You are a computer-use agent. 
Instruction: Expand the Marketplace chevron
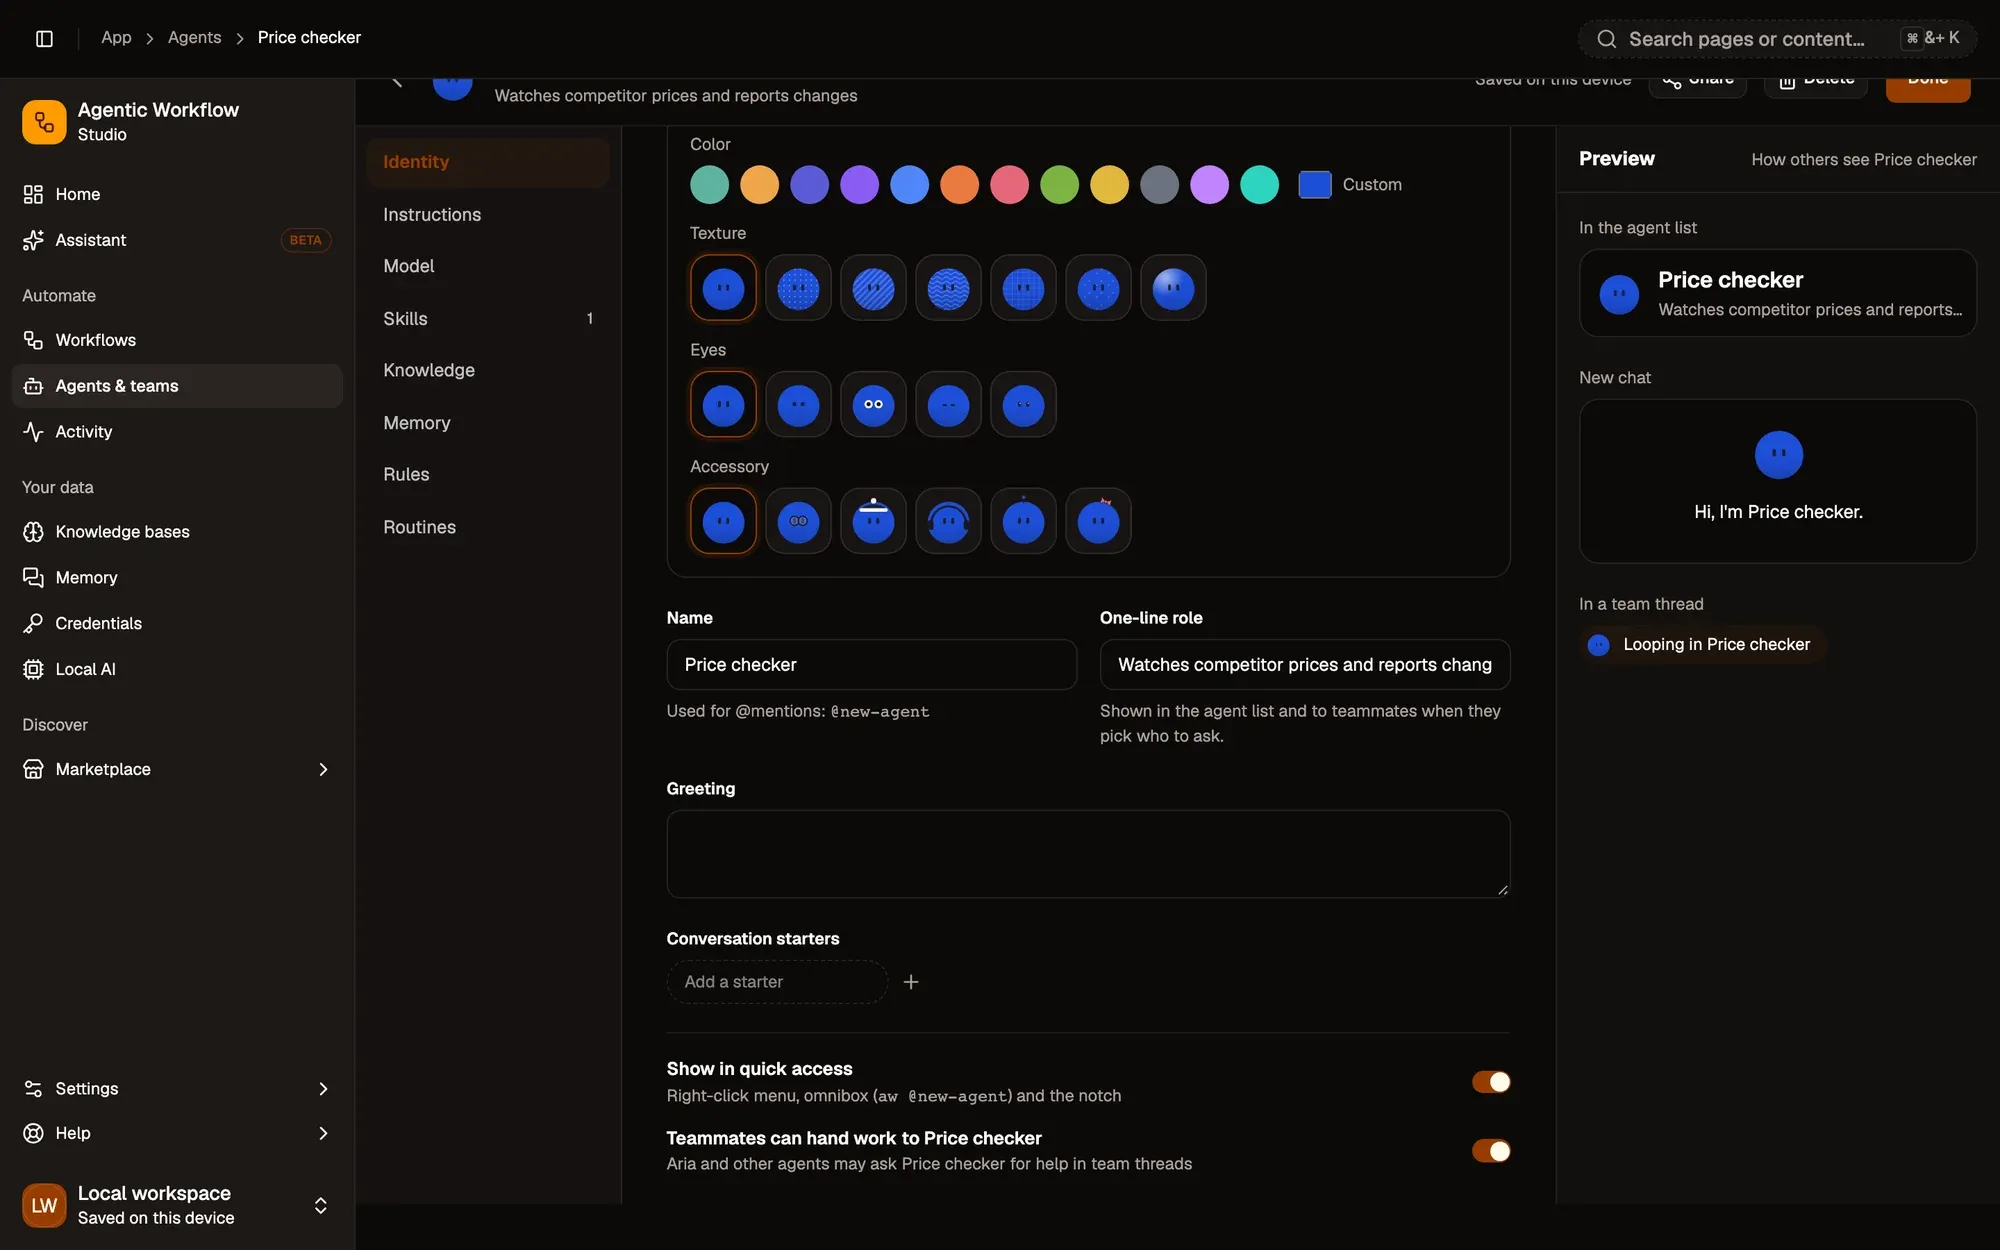click(323, 769)
